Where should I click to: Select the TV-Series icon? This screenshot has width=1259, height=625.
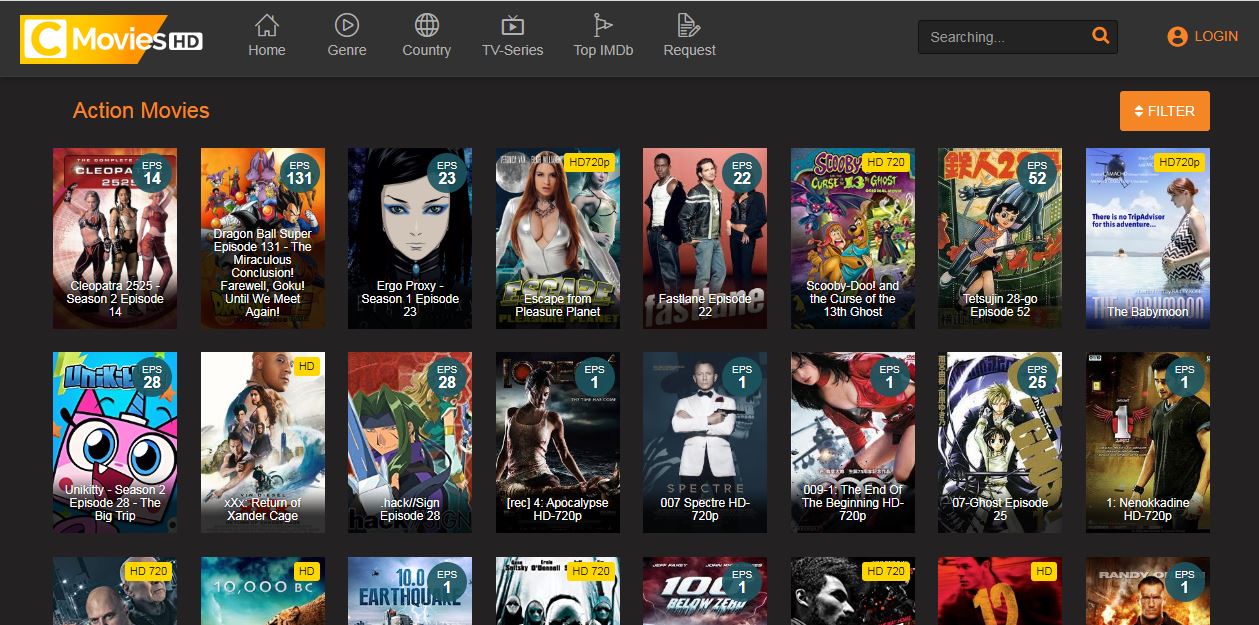coord(512,24)
